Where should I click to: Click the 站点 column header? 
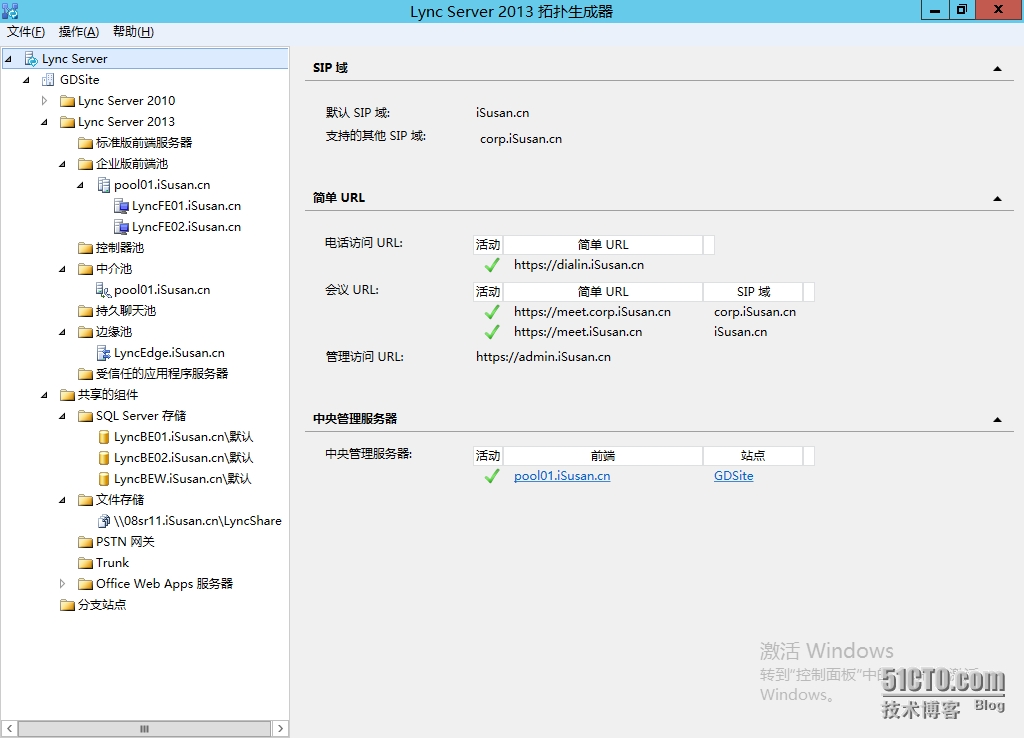click(x=753, y=455)
